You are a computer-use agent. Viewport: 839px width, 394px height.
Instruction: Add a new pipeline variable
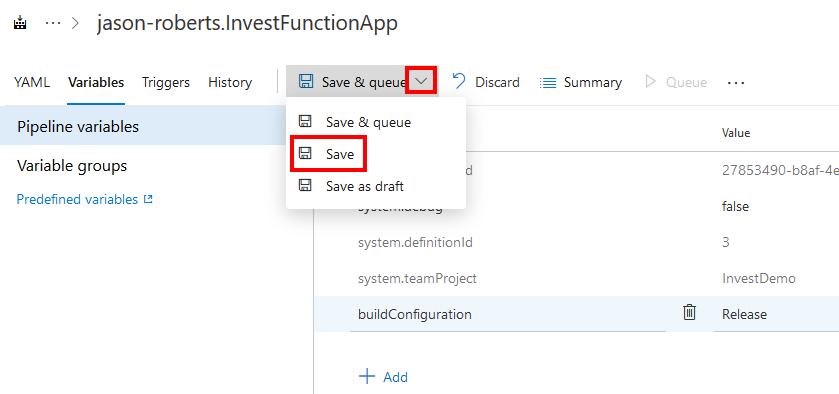coord(383,377)
